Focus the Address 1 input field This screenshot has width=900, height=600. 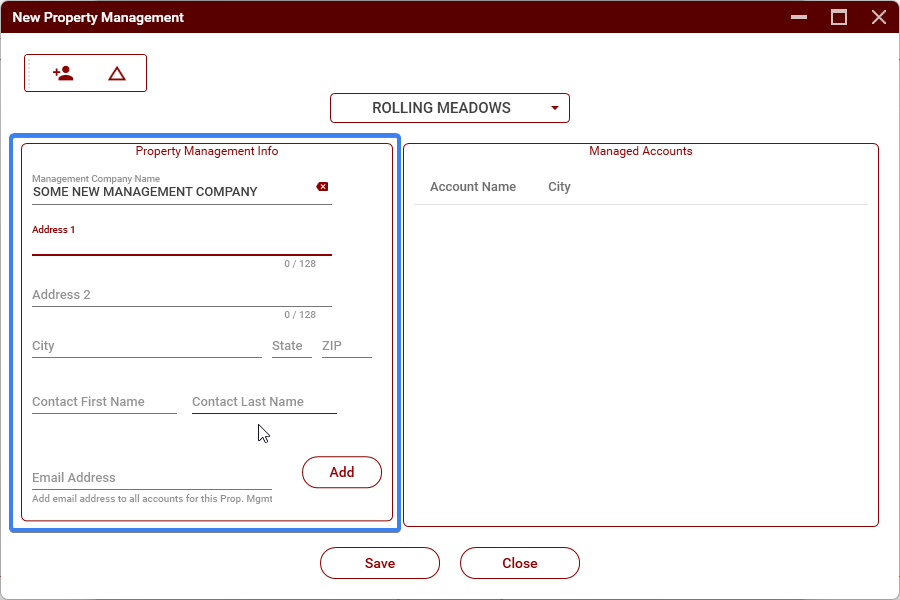tap(181, 244)
